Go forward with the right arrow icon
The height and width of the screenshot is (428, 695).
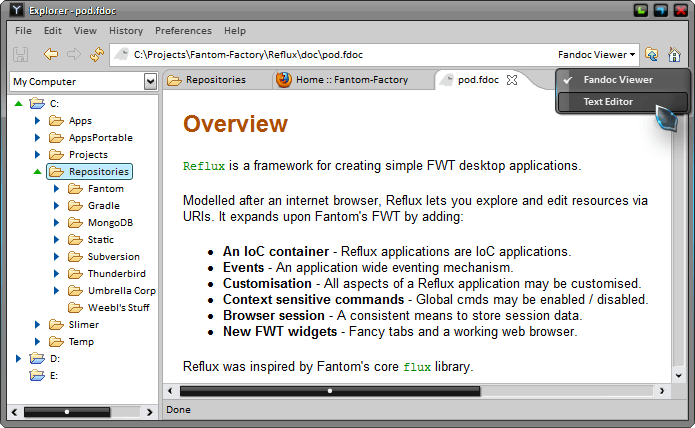(x=73, y=54)
